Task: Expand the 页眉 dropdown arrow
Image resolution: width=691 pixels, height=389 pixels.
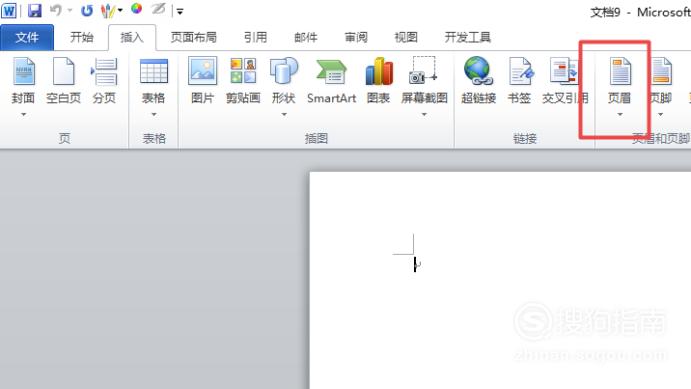Action: point(620,115)
